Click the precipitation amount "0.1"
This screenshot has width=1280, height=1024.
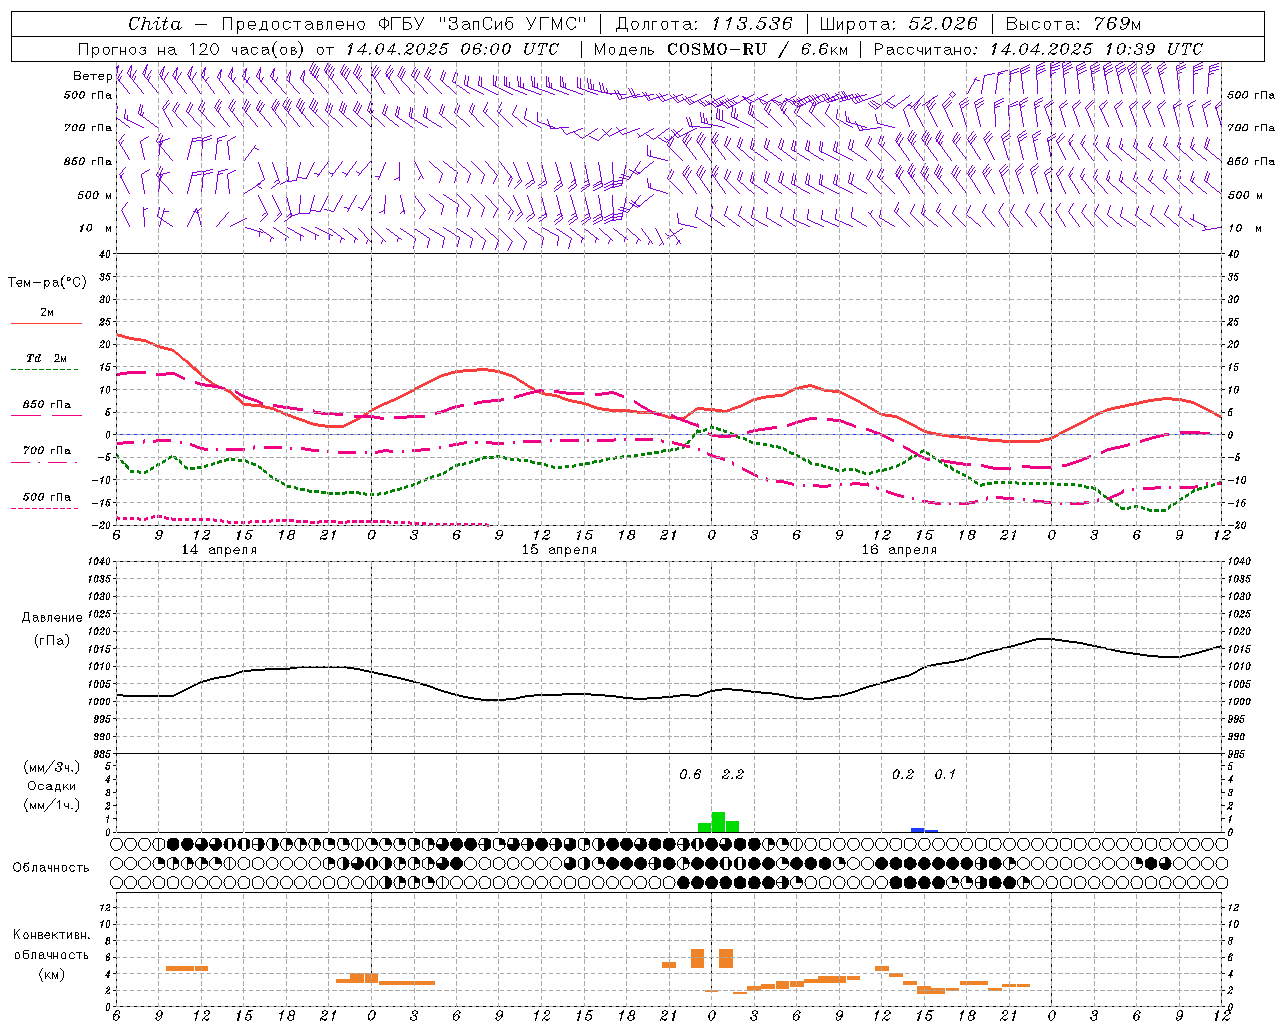945,775
